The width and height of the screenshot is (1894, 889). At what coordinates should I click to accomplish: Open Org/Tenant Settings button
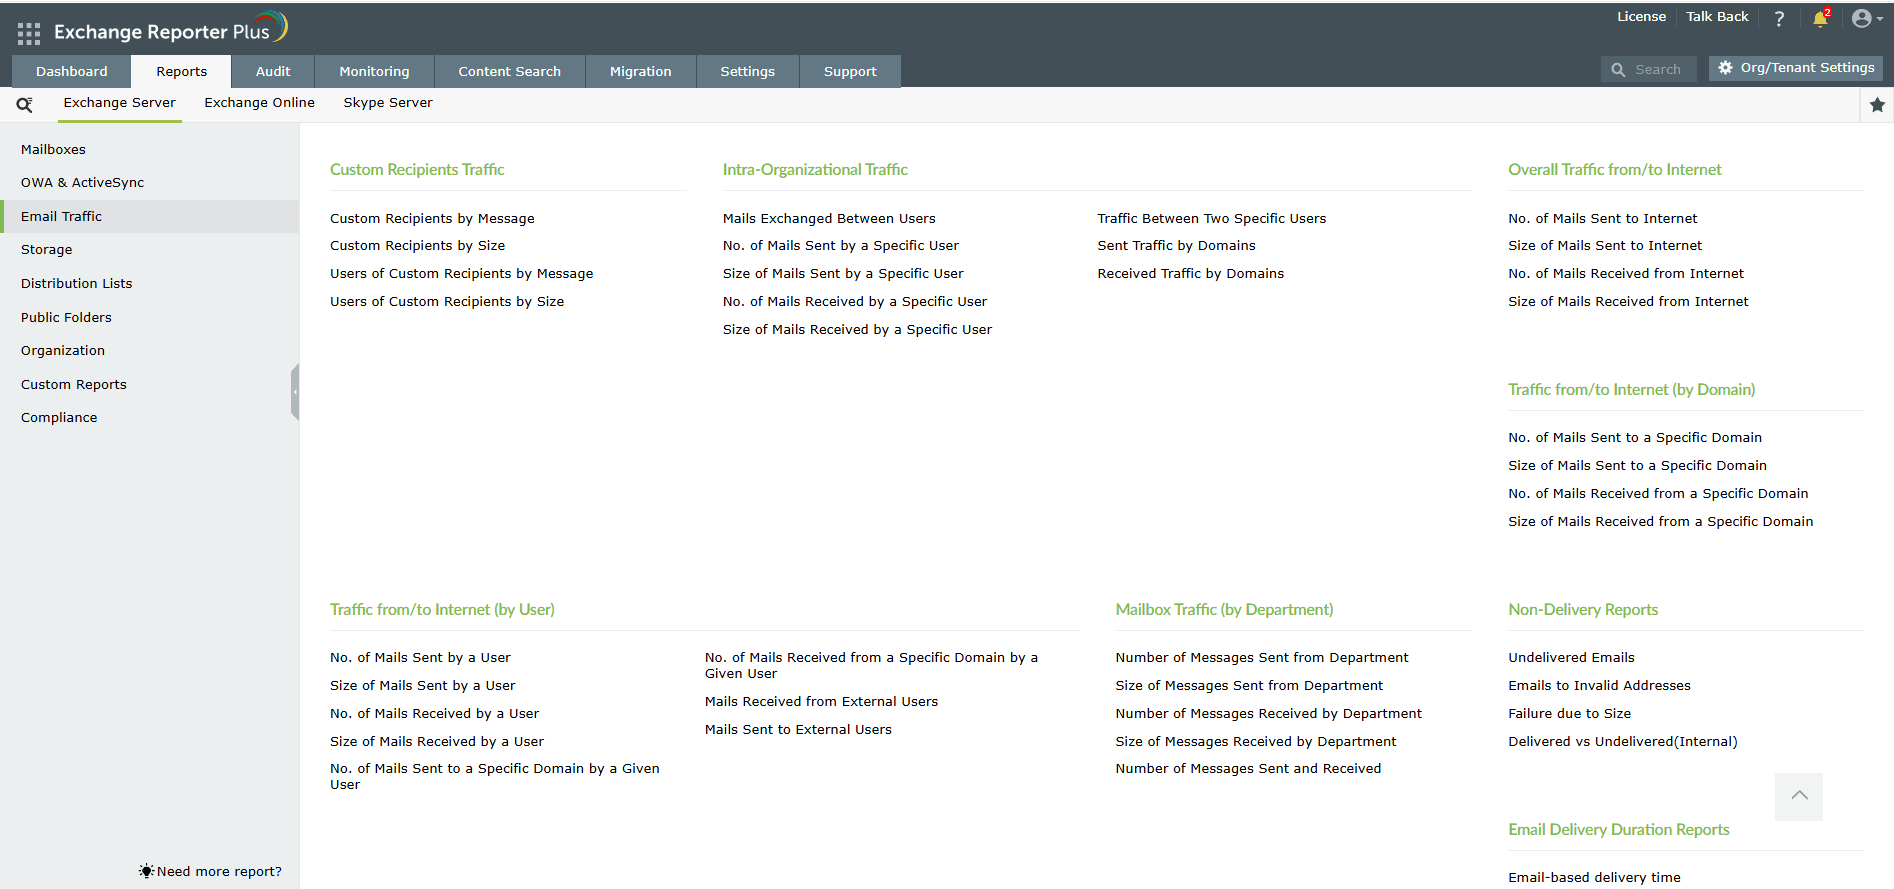(1796, 68)
